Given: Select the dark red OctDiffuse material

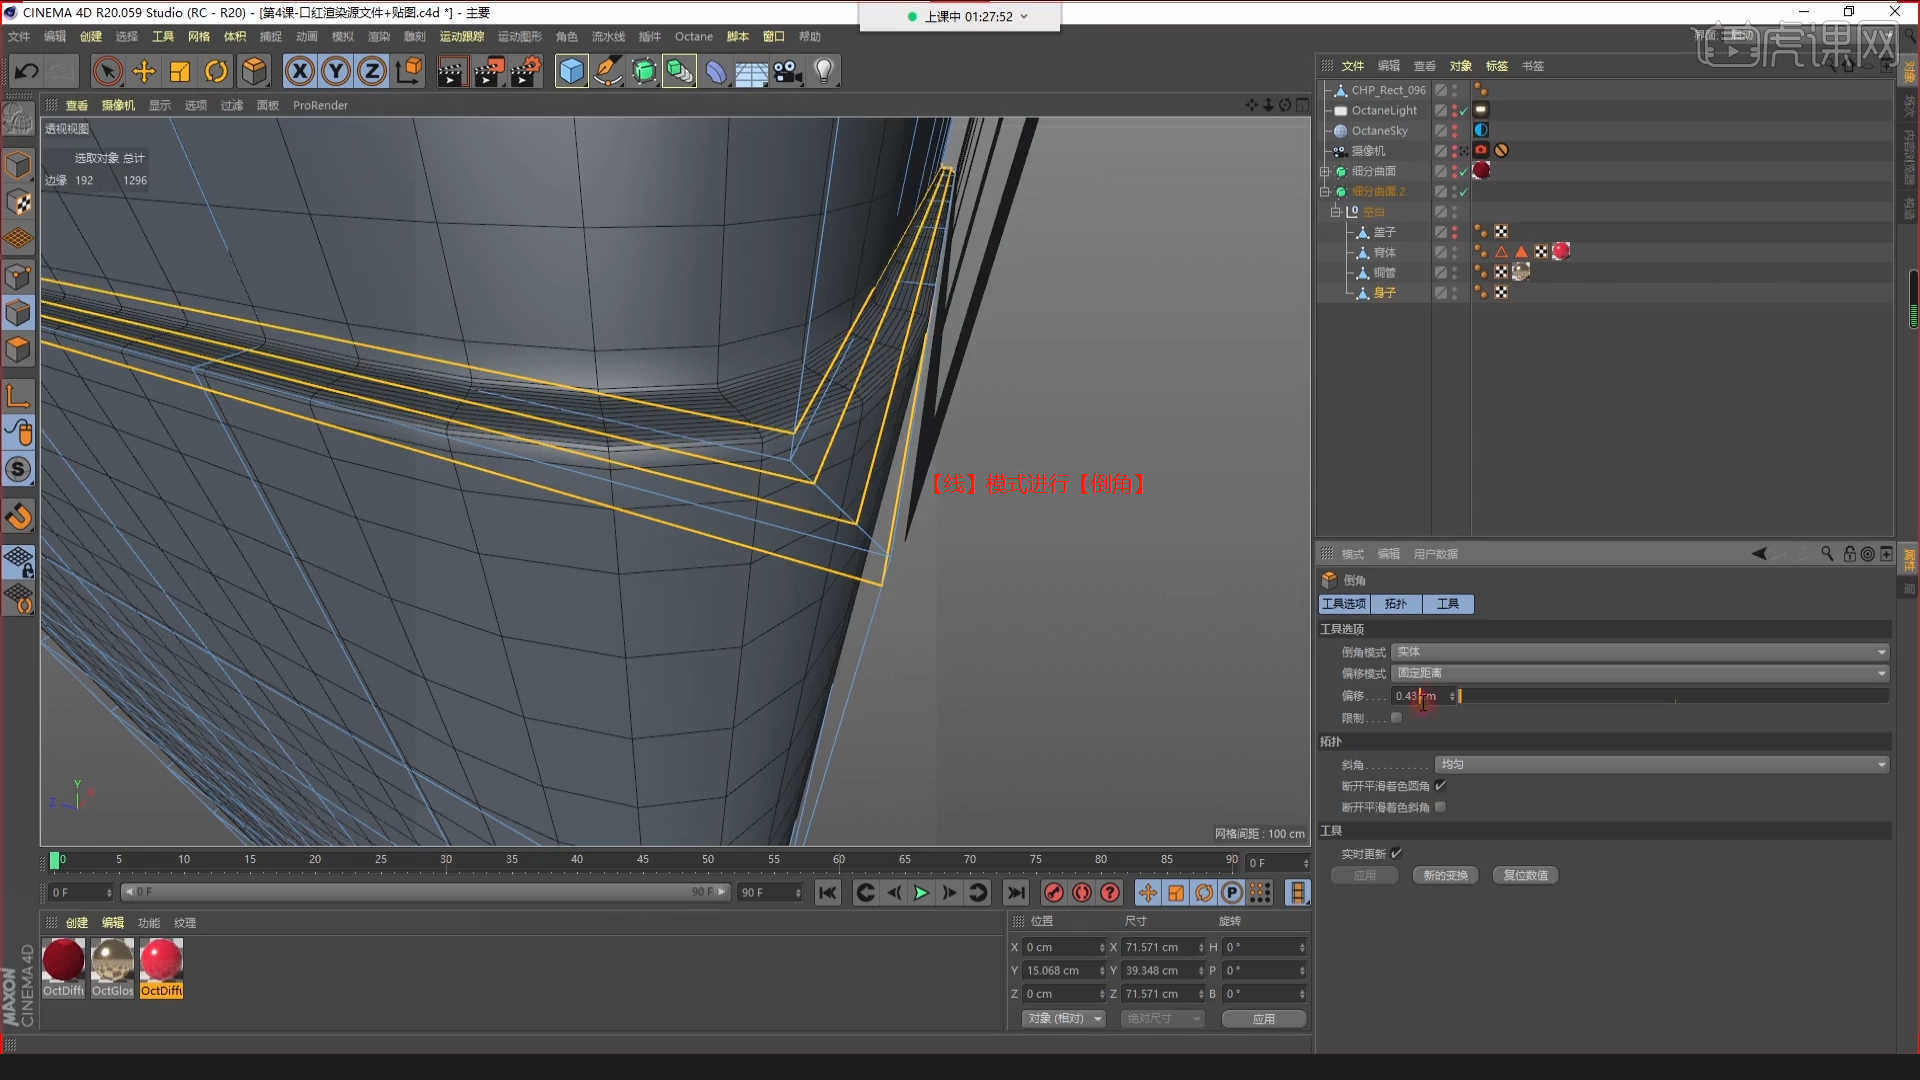Looking at the screenshot, I should pyautogui.click(x=63, y=960).
